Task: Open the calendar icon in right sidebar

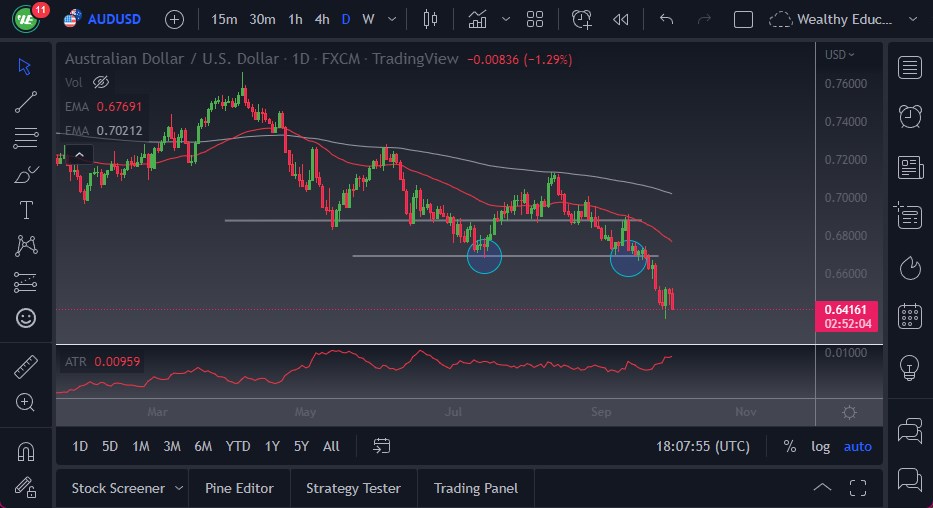Action: point(909,316)
